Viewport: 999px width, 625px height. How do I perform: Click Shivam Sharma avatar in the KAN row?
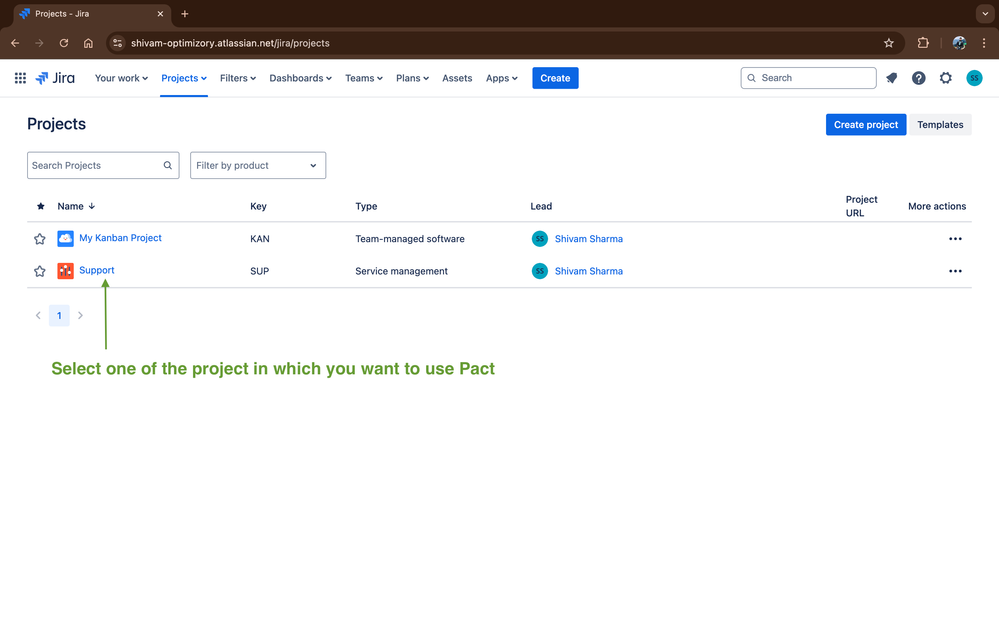540,238
